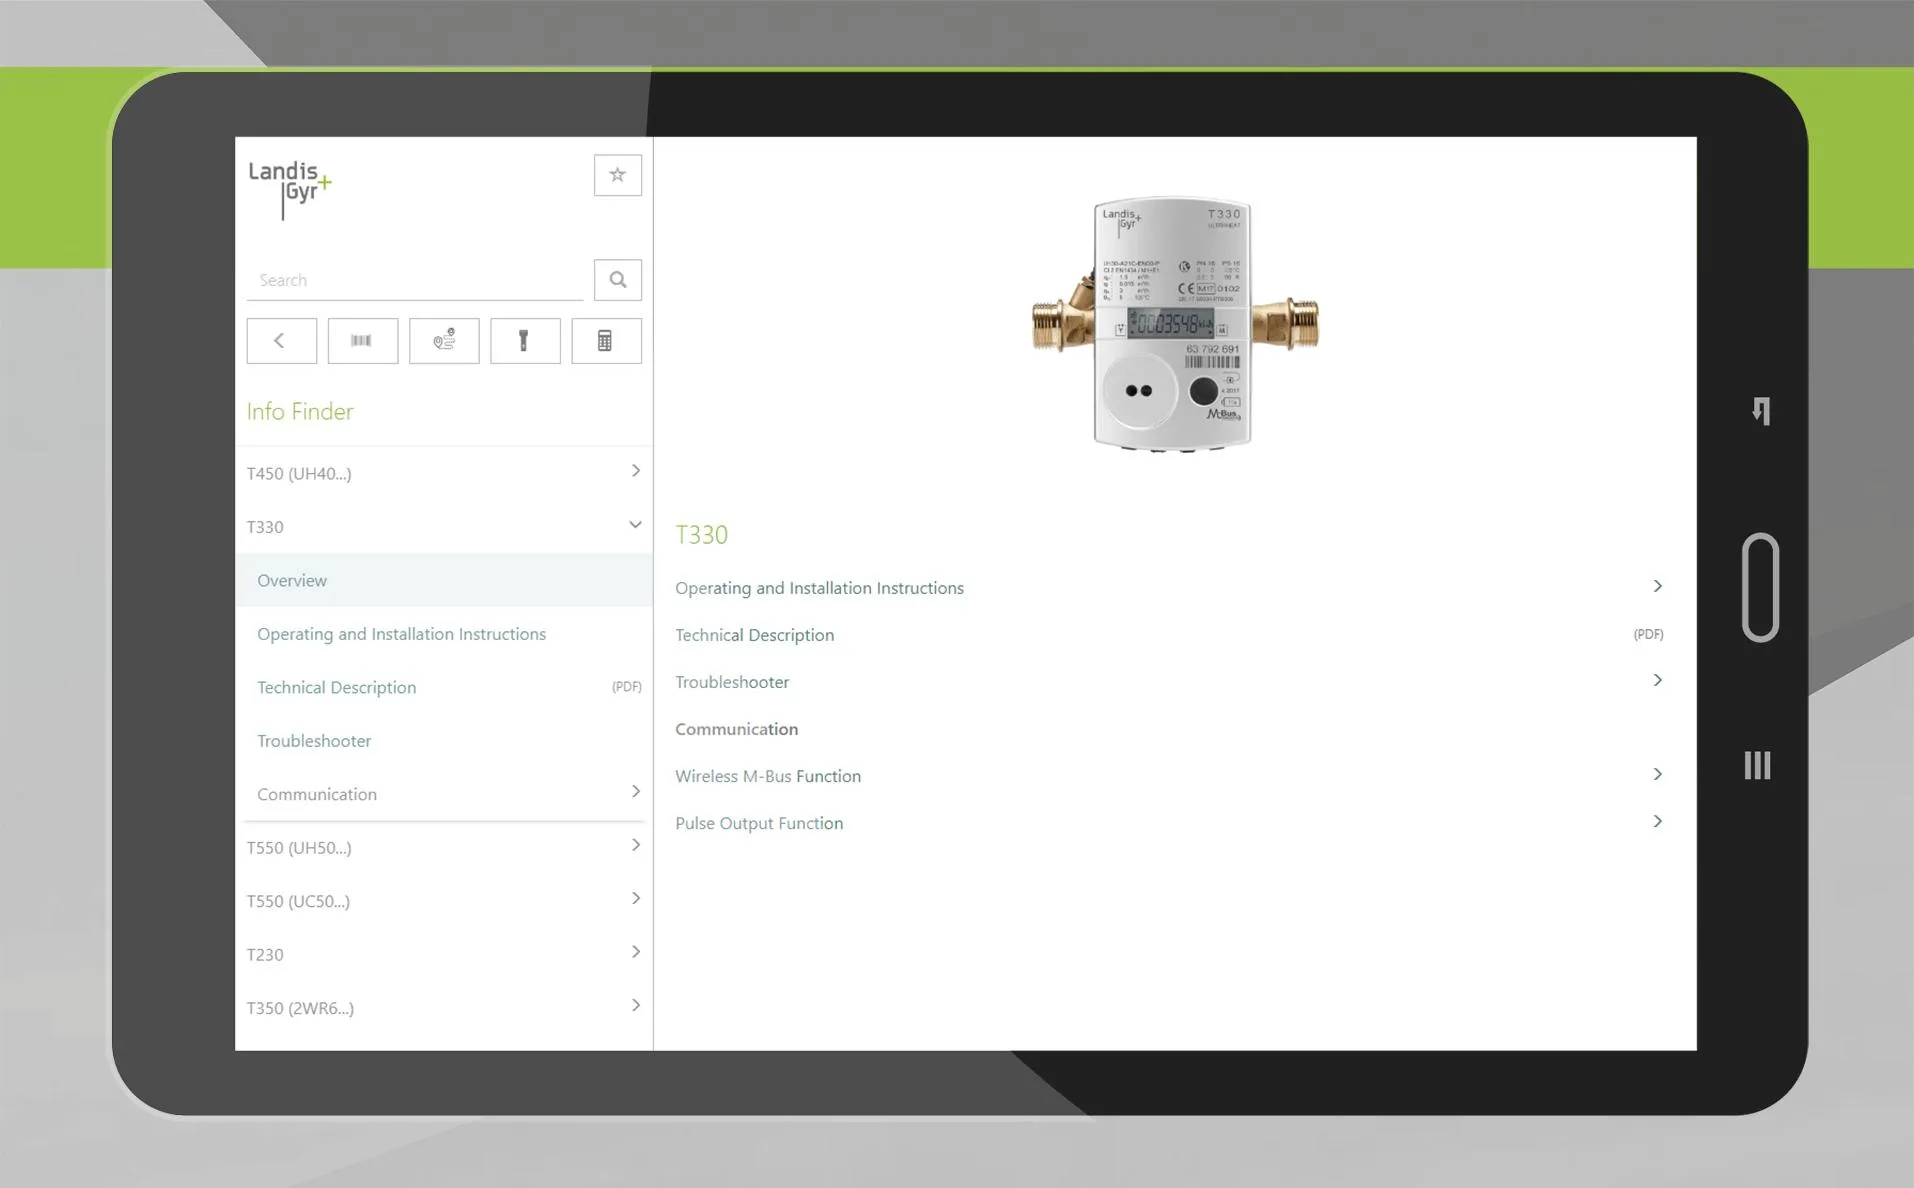Image resolution: width=1914 pixels, height=1188 pixels.
Task: Select Overview in the sidebar
Action: coord(444,580)
